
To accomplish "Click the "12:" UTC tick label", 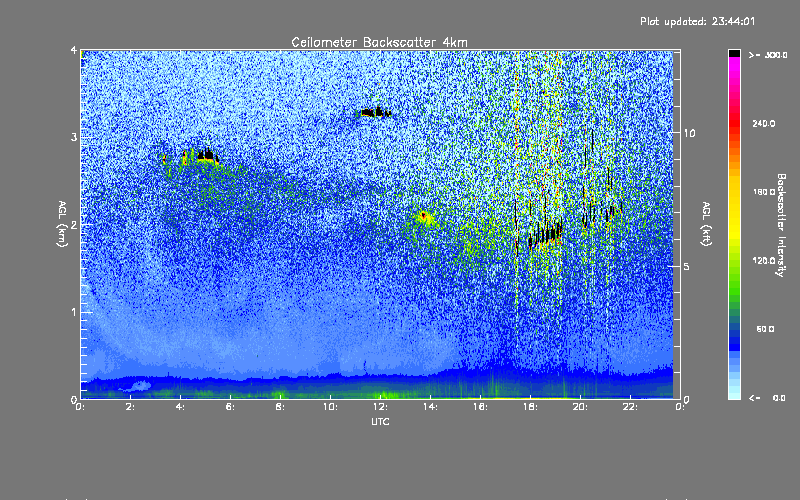I will click(x=380, y=407).
